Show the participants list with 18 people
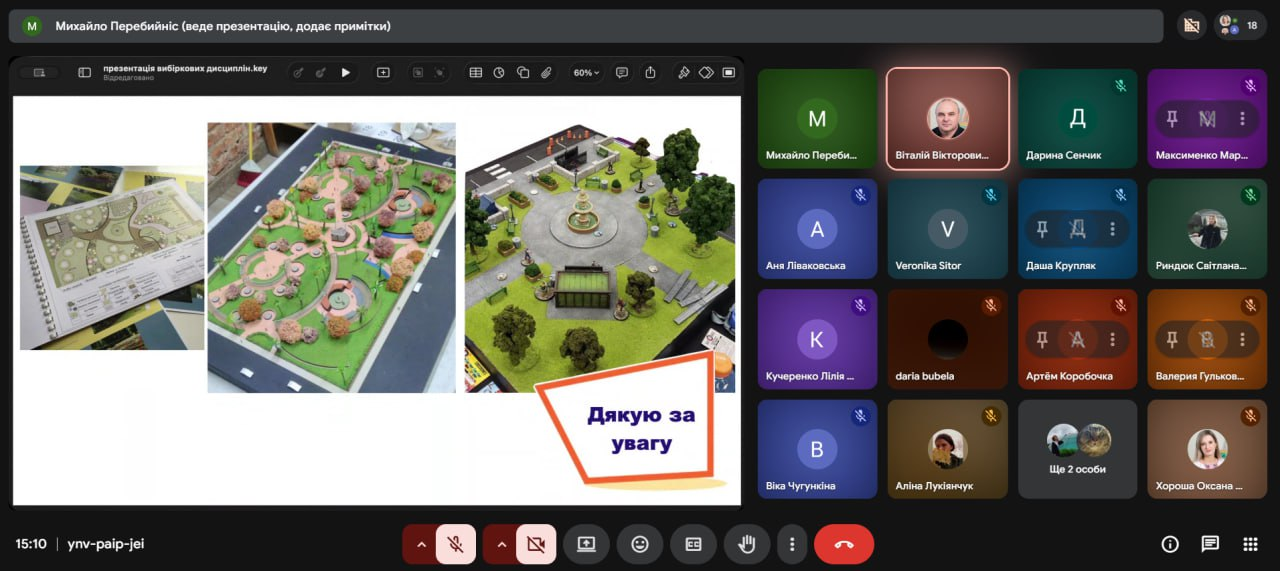 click(1240, 25)
